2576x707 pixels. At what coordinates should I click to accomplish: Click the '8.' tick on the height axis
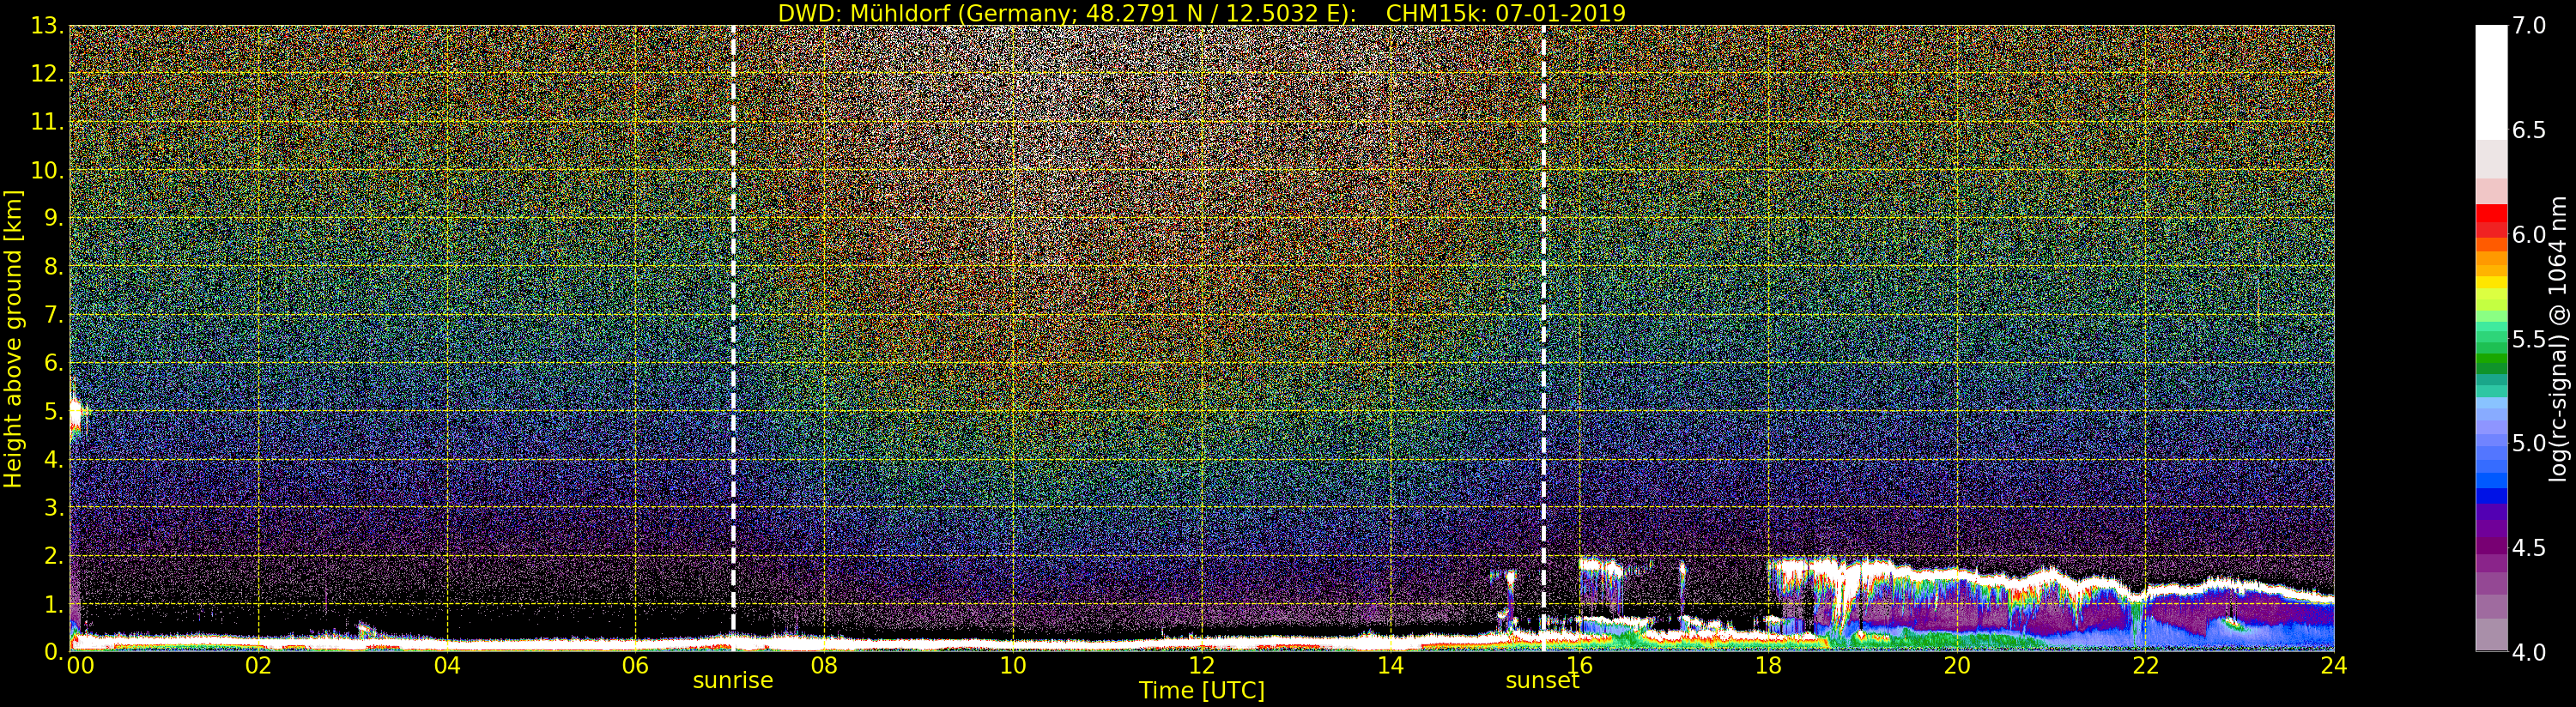coord(53,267)
